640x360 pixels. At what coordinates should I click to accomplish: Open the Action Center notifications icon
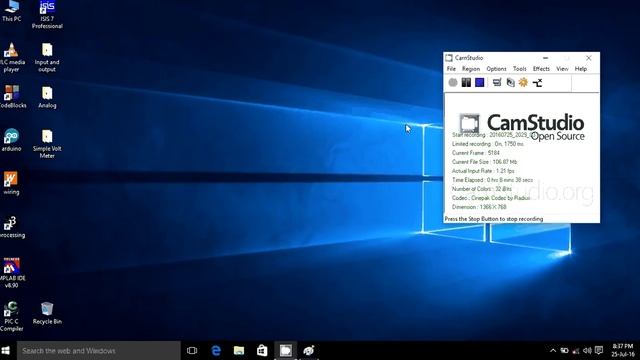(x=599, y=351)
